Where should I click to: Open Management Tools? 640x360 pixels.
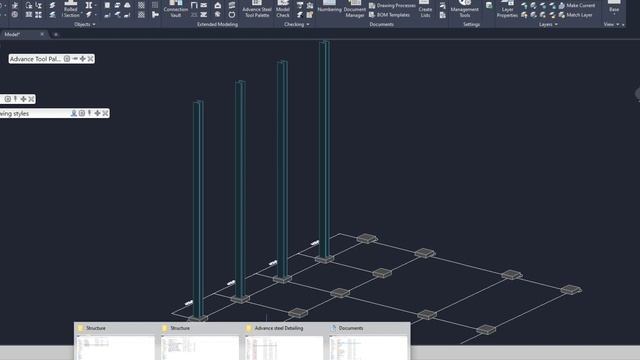464,9
